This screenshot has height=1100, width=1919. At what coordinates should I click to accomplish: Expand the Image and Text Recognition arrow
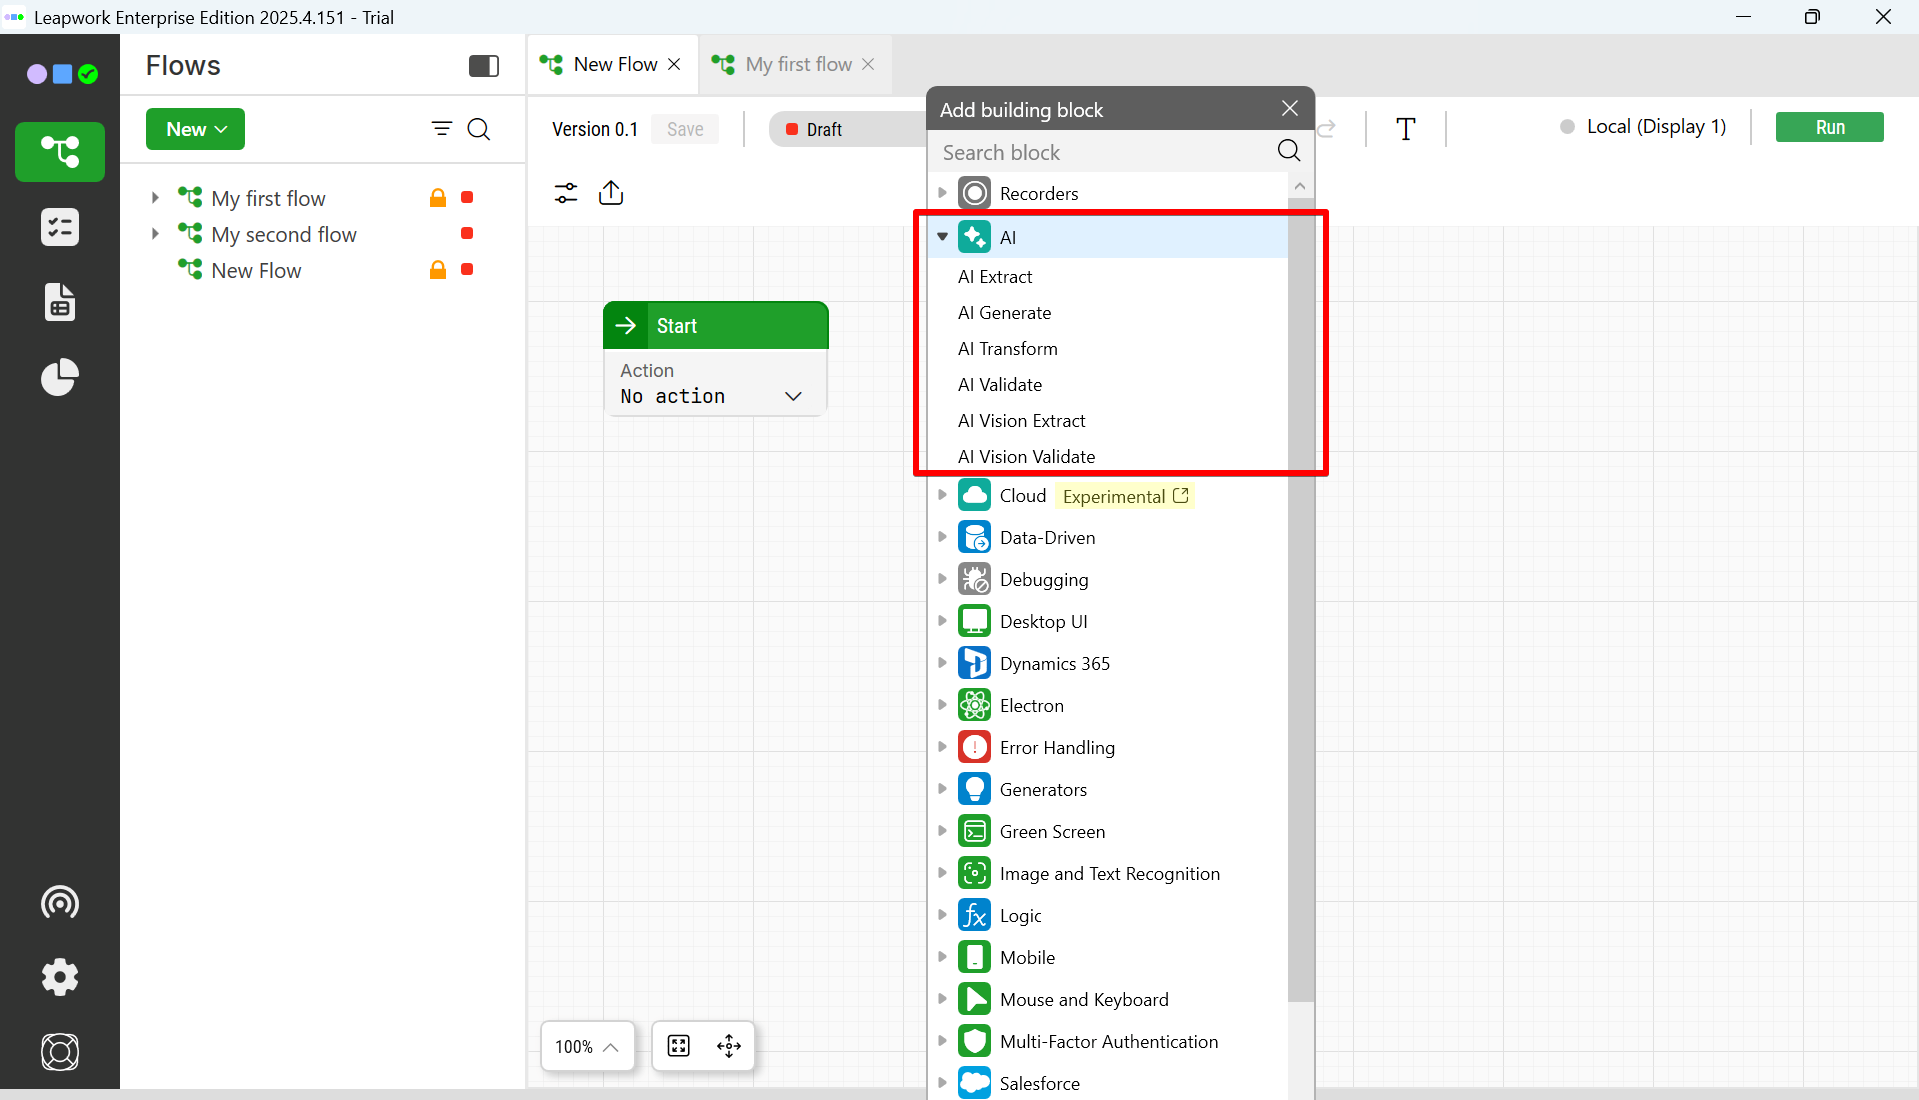(942, 873)
